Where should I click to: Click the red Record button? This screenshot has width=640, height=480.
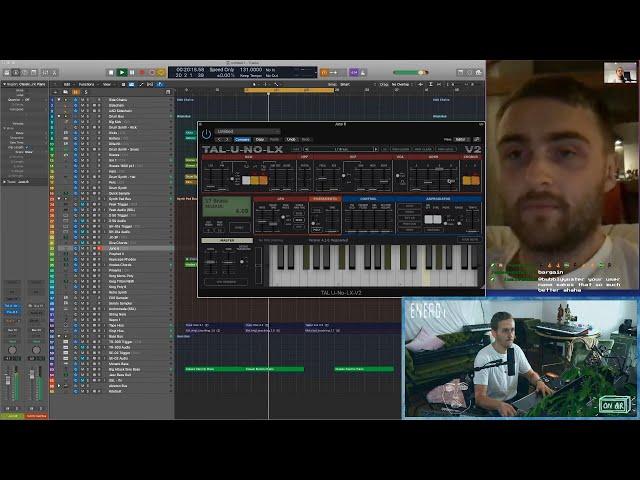pos(142,73)
